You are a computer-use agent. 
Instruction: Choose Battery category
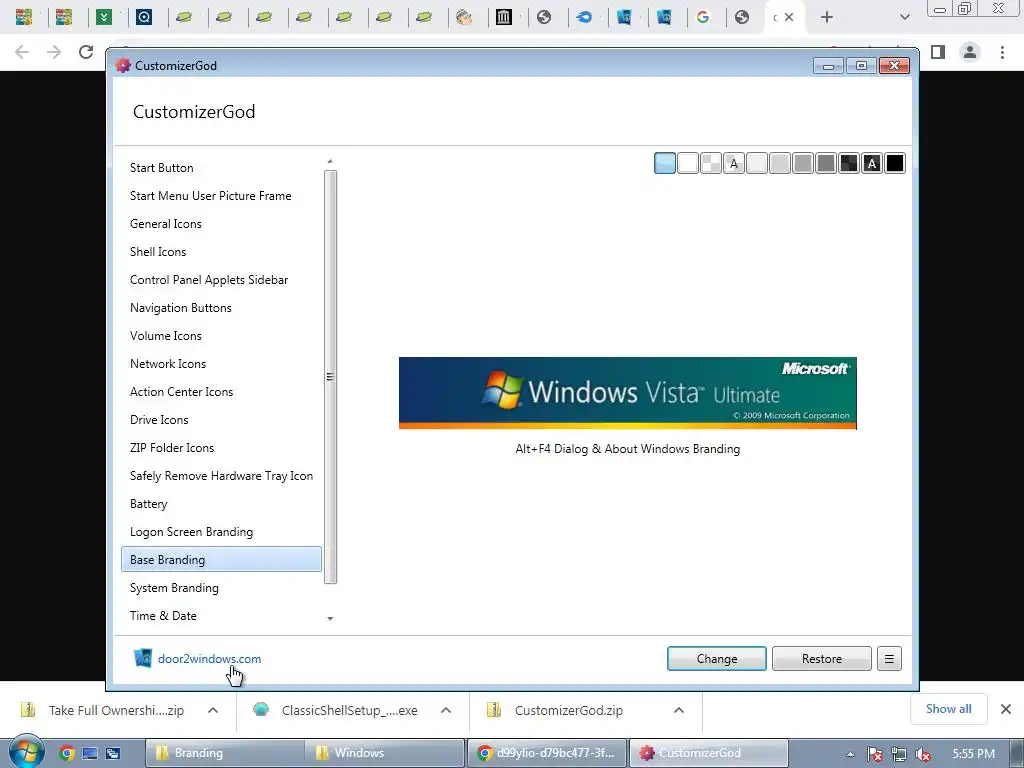click(x=221, y=504)
